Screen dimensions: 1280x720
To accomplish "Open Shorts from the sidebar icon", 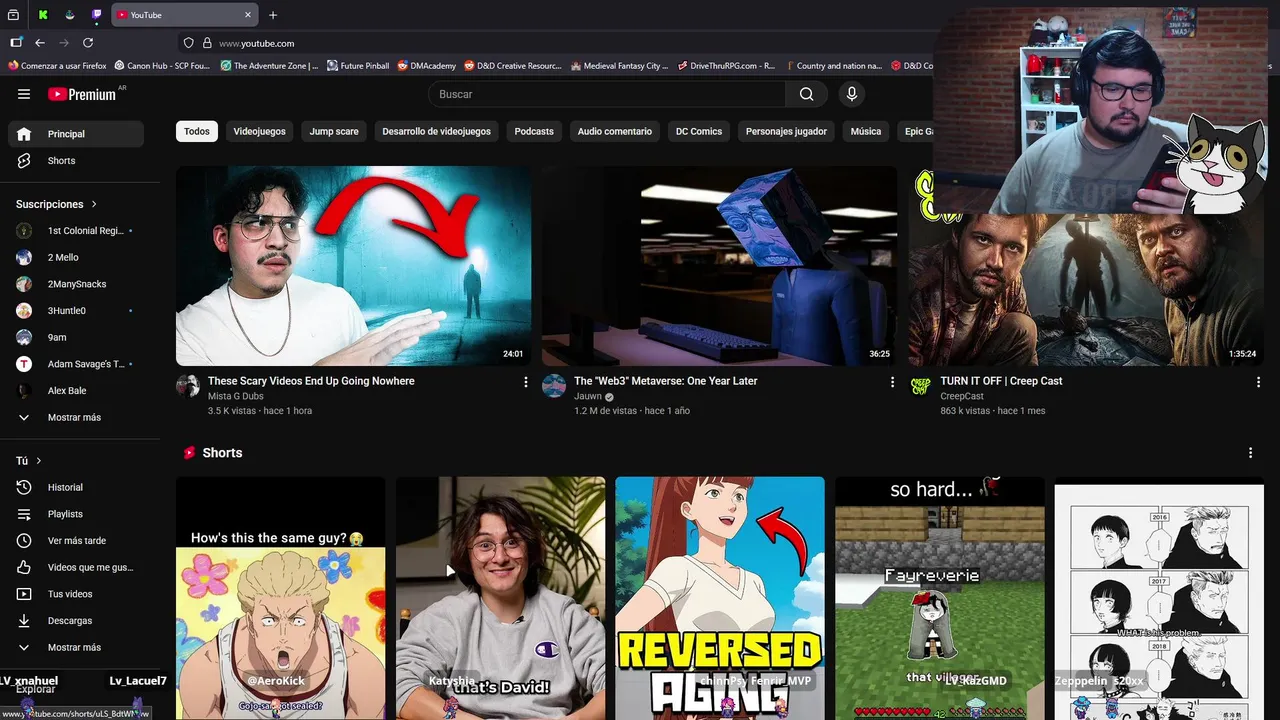I will click(24, 160).
